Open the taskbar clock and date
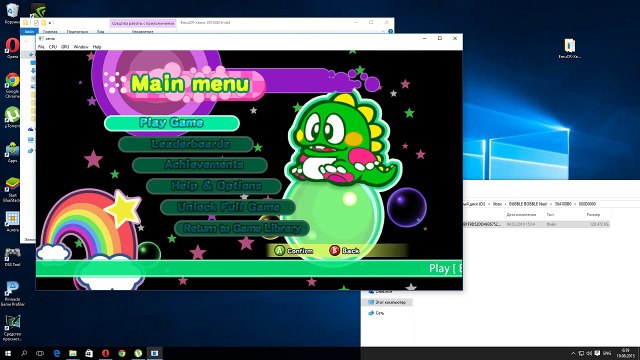Viewport: 640px width, 360px height. coord(625,353)
